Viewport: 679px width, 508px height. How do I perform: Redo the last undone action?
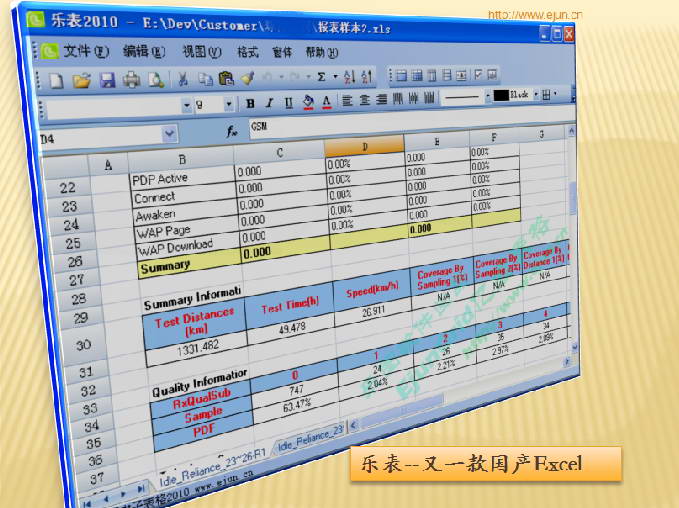pyautogui.click(x=294, y=77)
